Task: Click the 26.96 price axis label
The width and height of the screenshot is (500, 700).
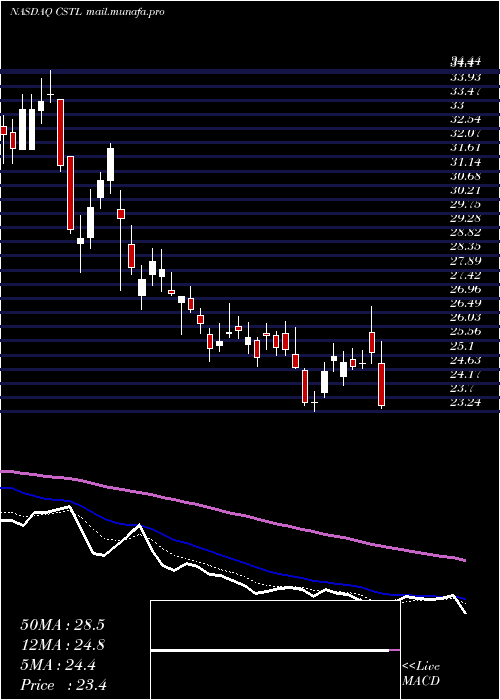Action: coord(465,289)
